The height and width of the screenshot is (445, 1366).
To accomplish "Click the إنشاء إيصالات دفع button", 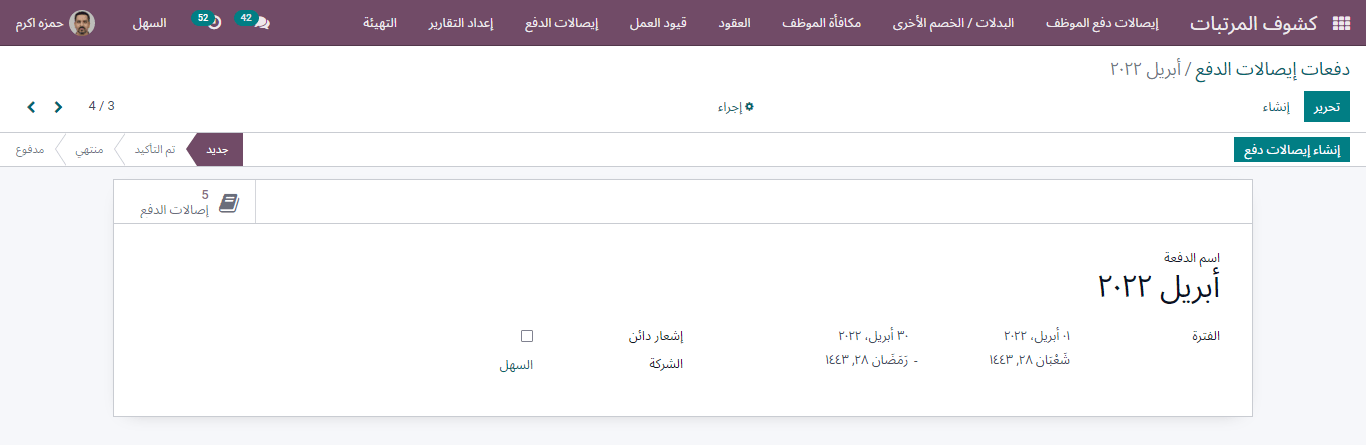I will (x=1292, y=150).
